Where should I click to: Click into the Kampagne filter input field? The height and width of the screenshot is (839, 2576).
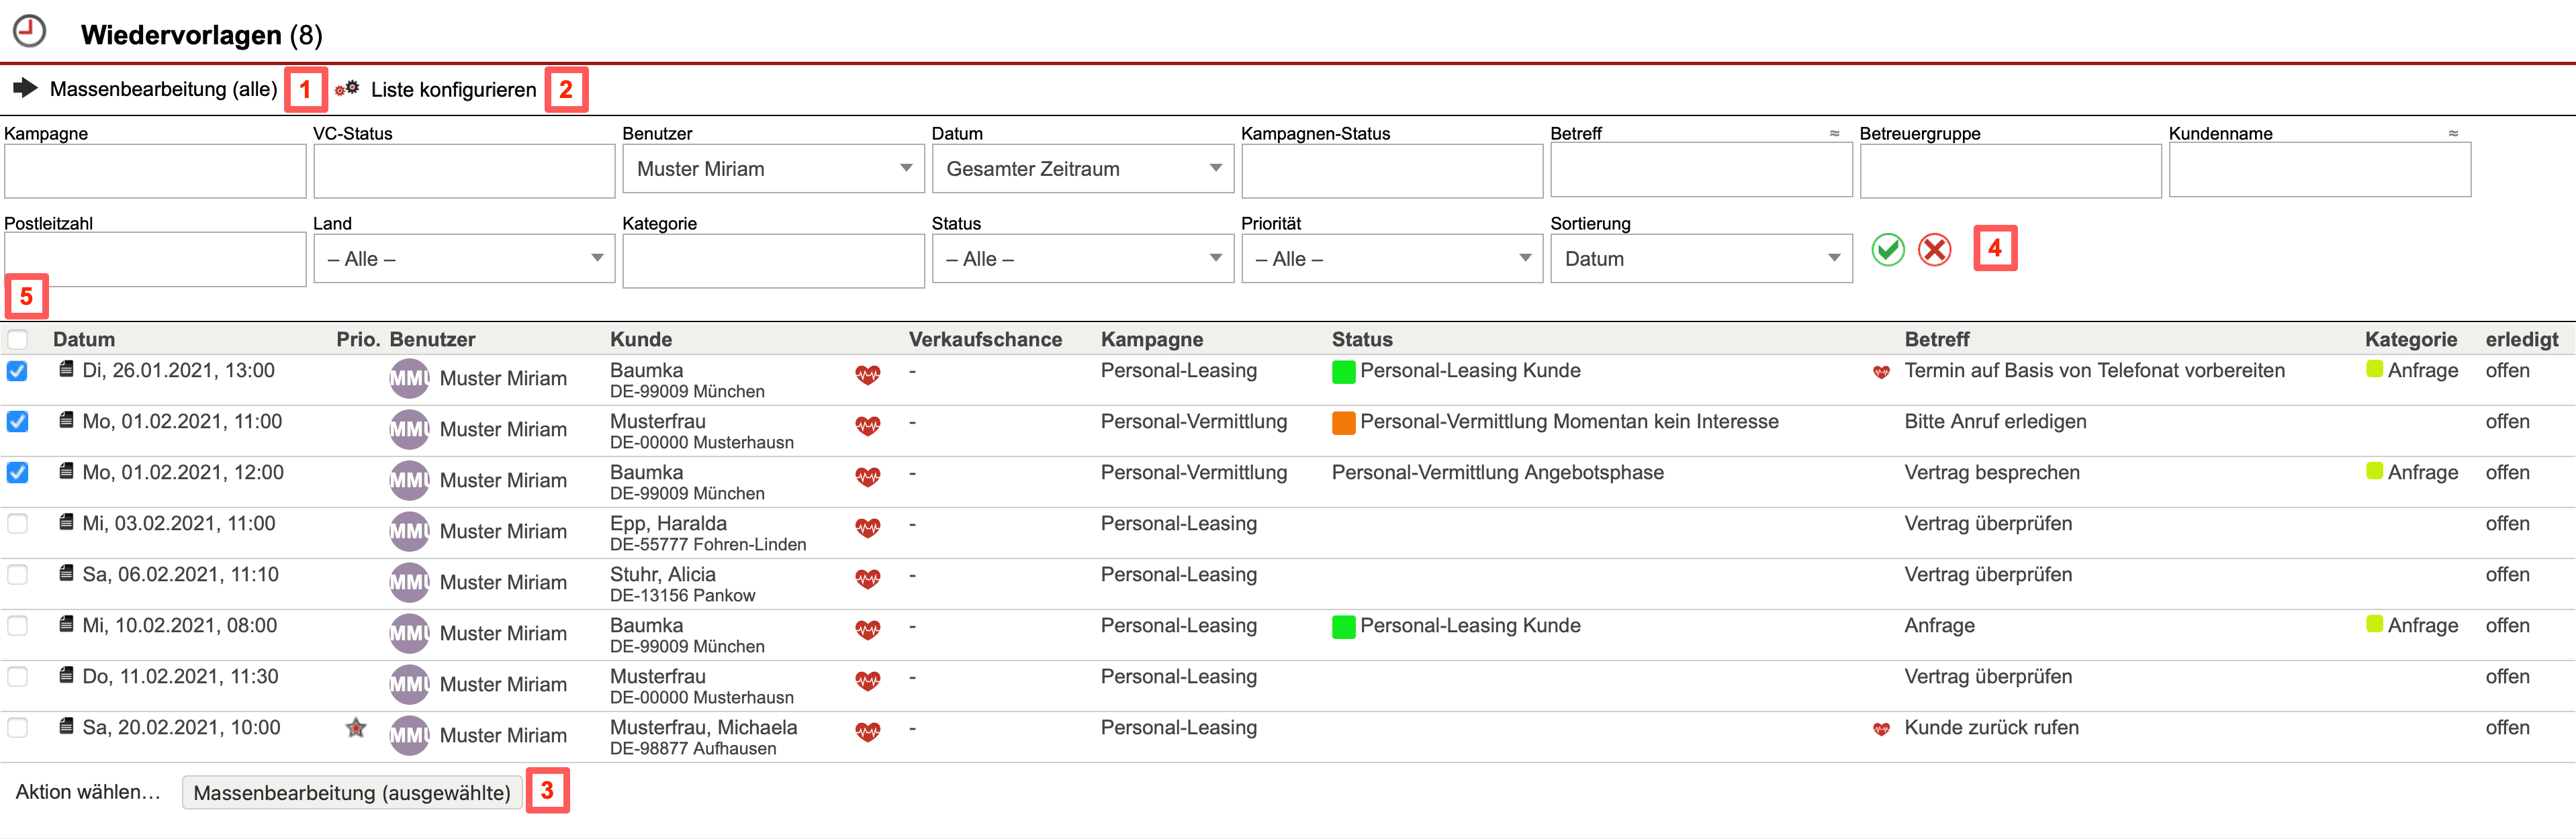coord(155,171)
